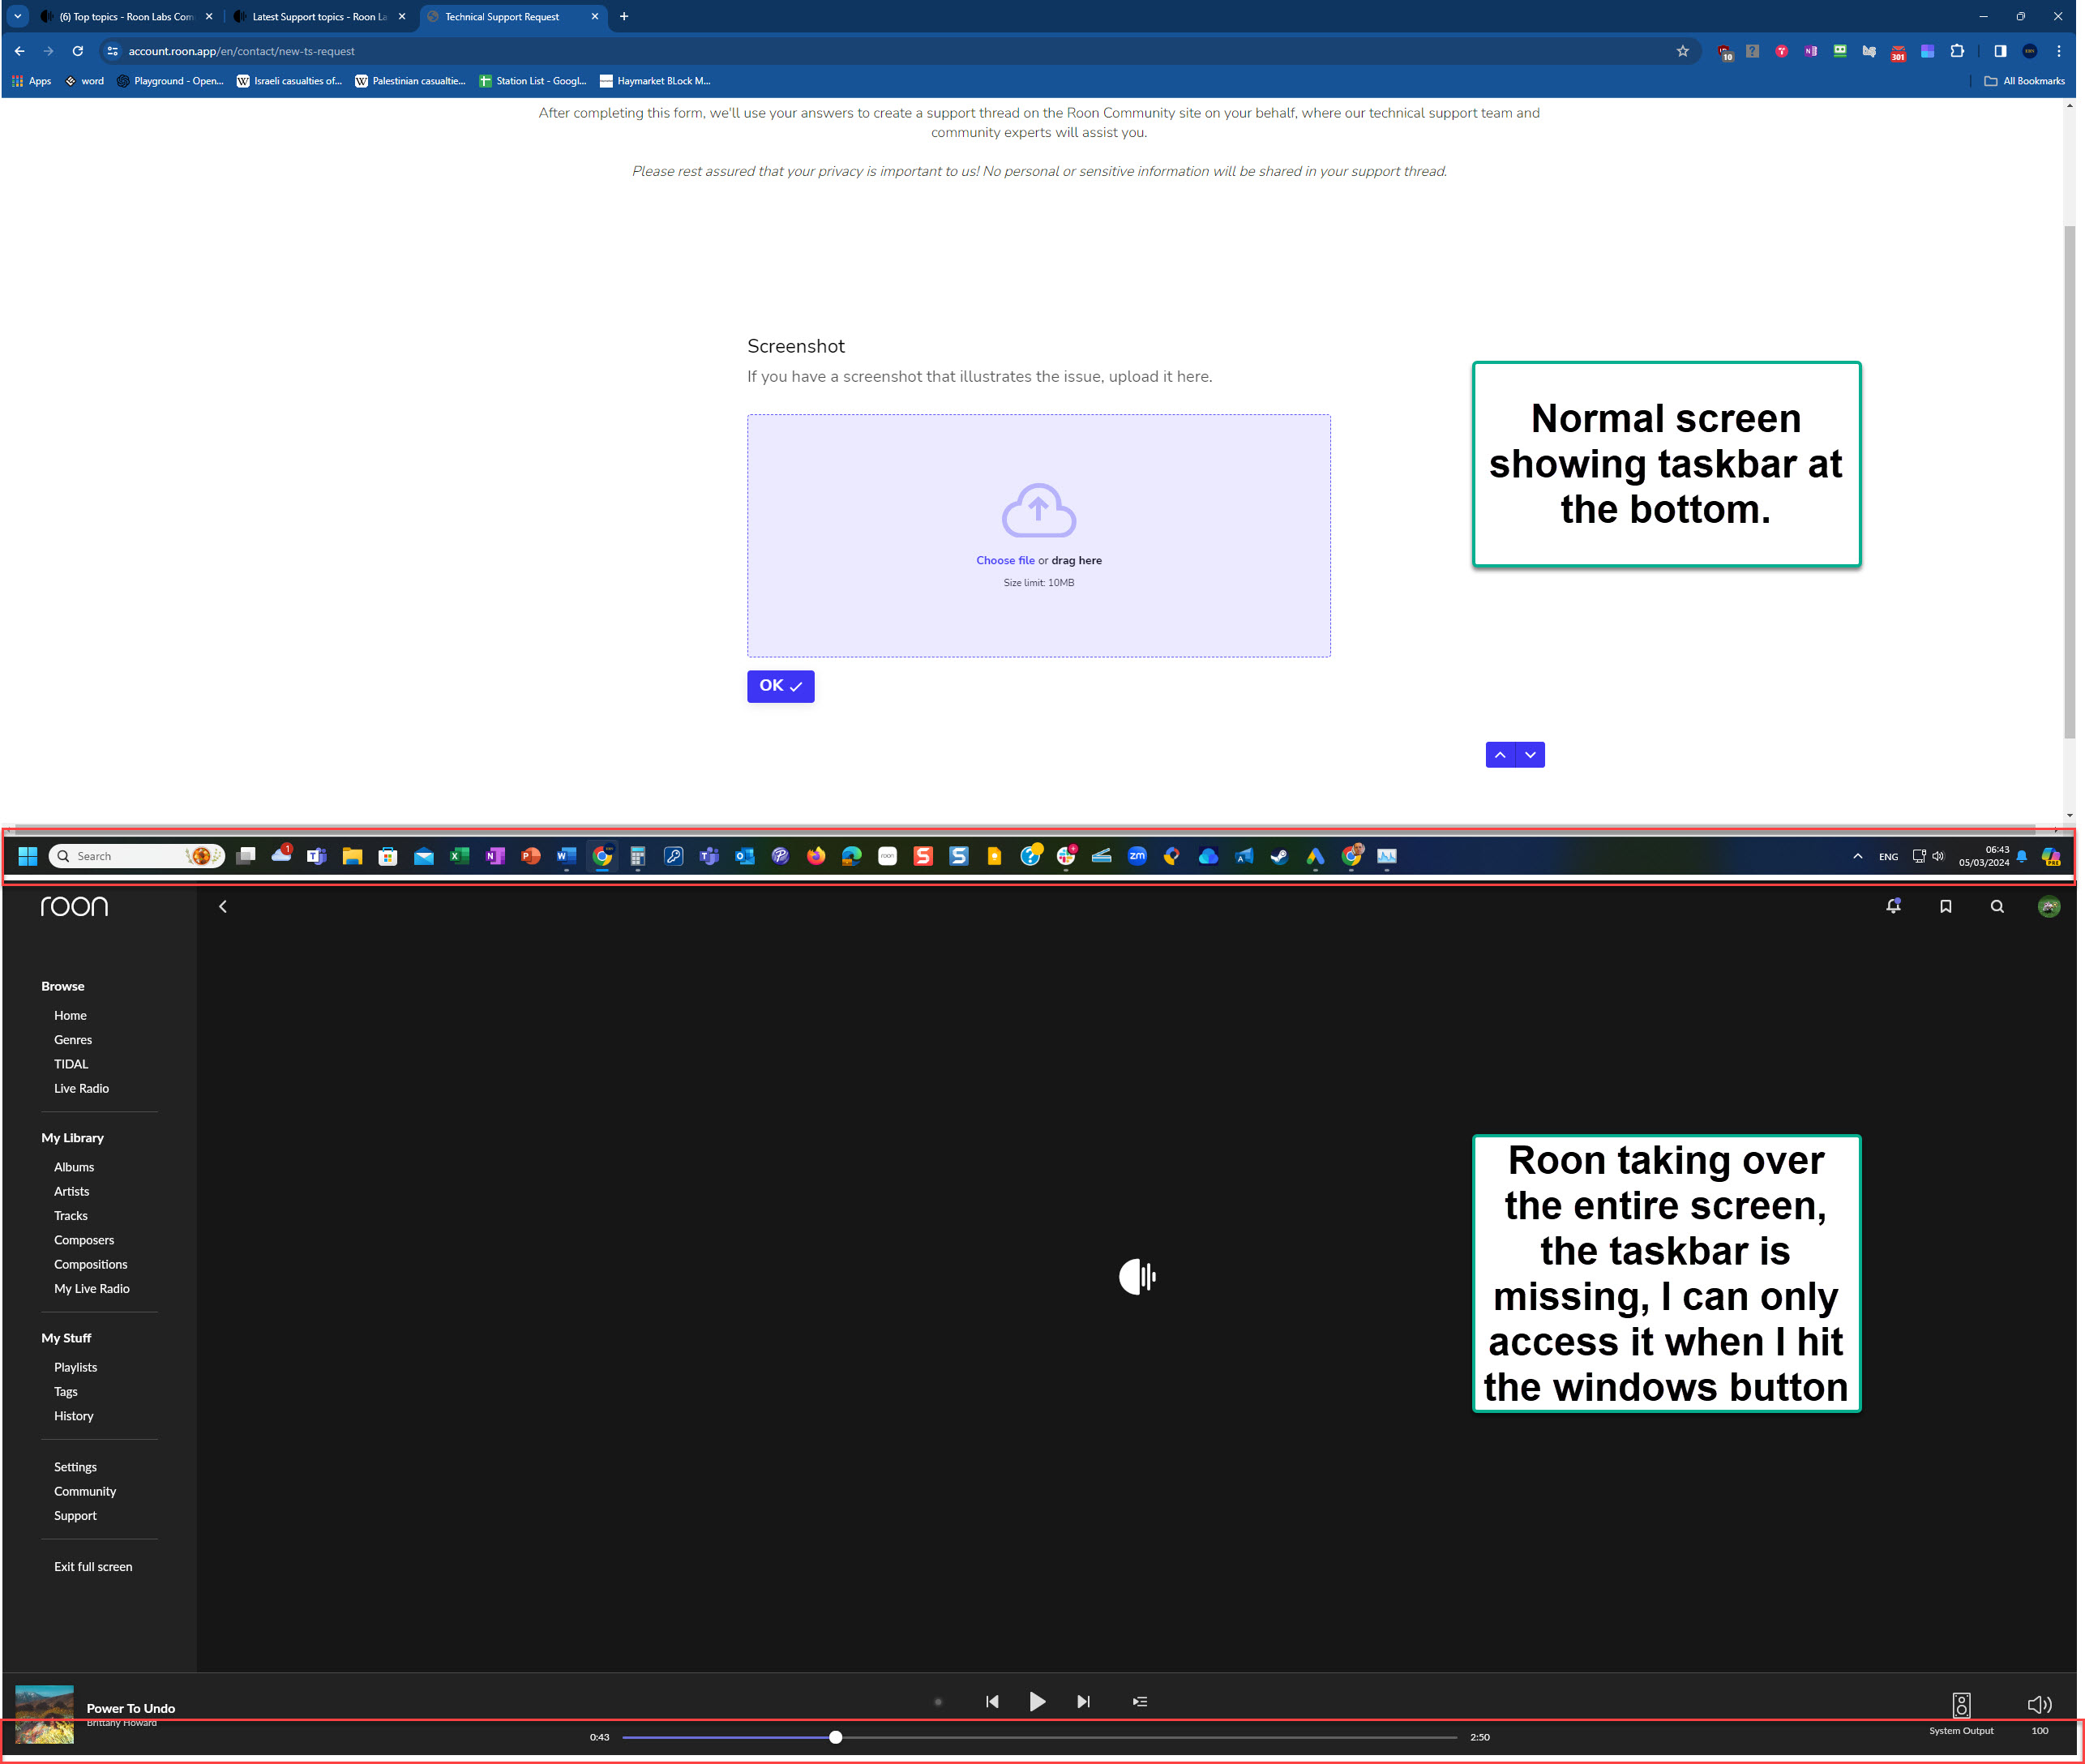The height and width of the screenshot is (1764, 2085).
Task: Browse Albums in My Library
Action: (x=74, y=1167)
